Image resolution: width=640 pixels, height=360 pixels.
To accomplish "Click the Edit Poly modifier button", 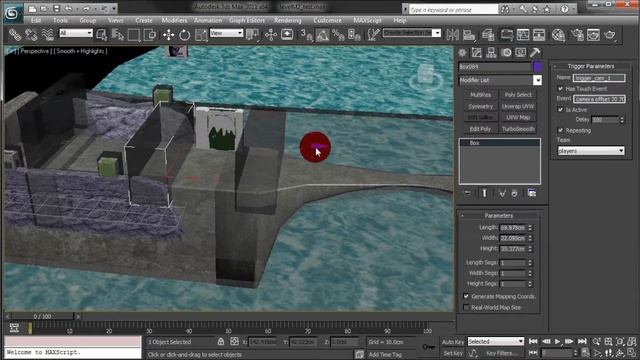I will click(x=480, y=129).
